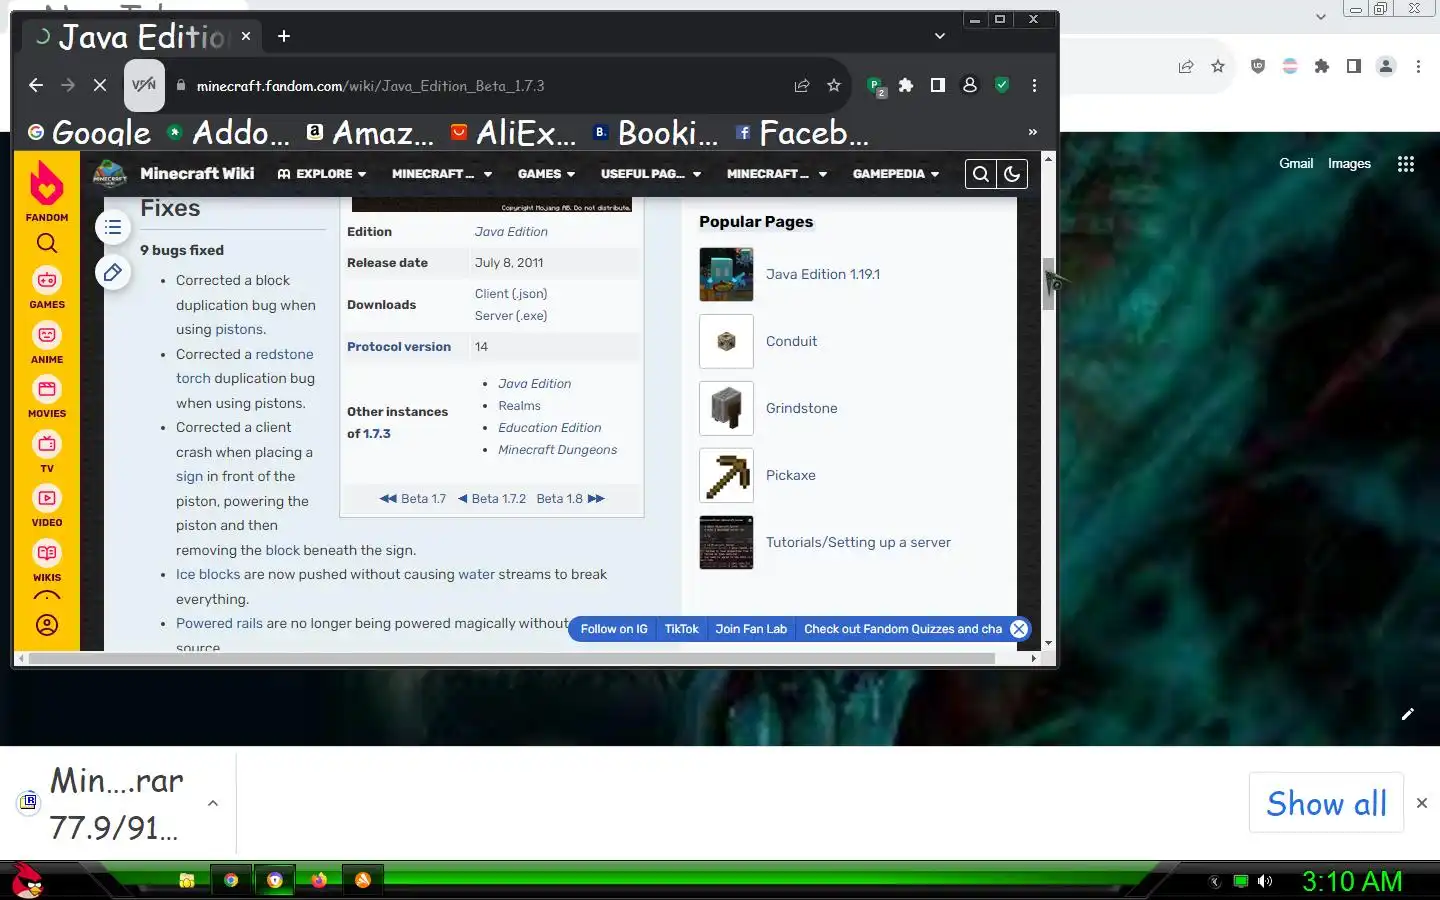This screenshot has height=900, width=1440.
Task: Open the profile icon in the dark browser
Action: coord(970,86)
